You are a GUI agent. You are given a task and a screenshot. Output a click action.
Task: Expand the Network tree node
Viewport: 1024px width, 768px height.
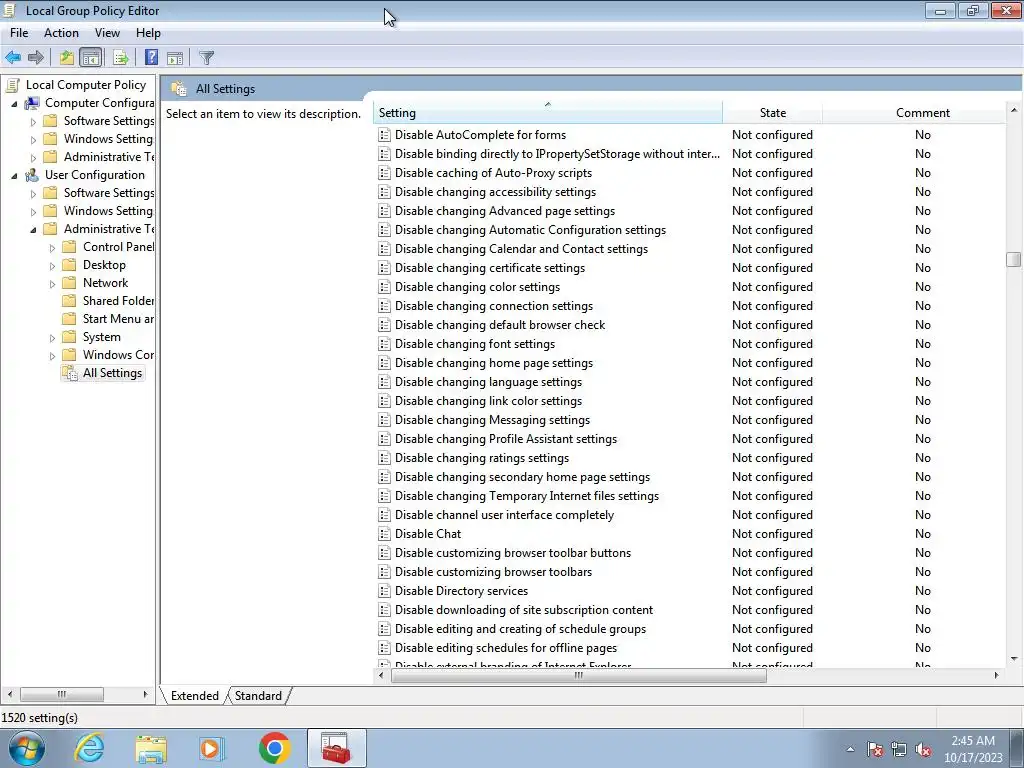pos(52,283)
